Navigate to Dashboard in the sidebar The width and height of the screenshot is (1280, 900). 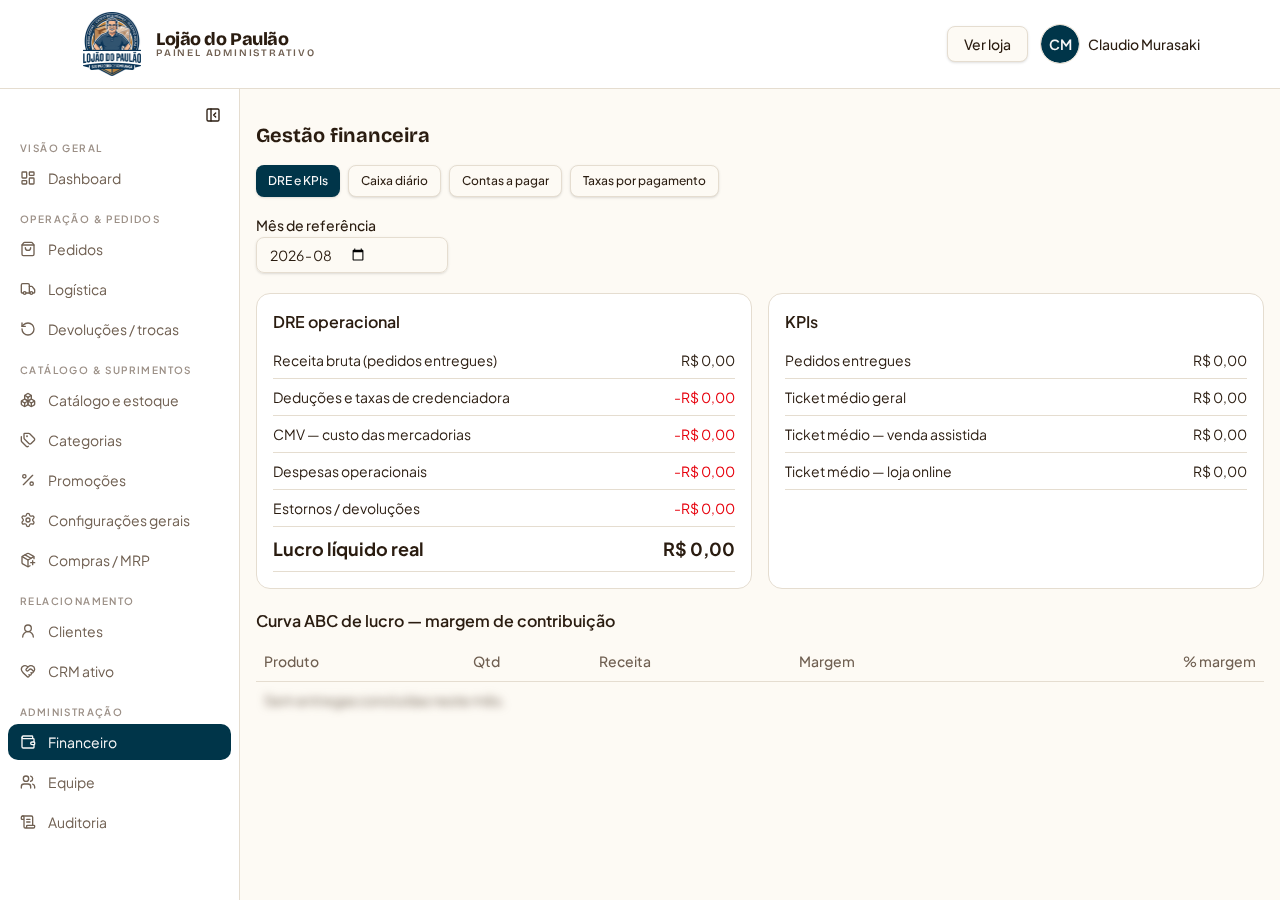(x=119, y=178)
